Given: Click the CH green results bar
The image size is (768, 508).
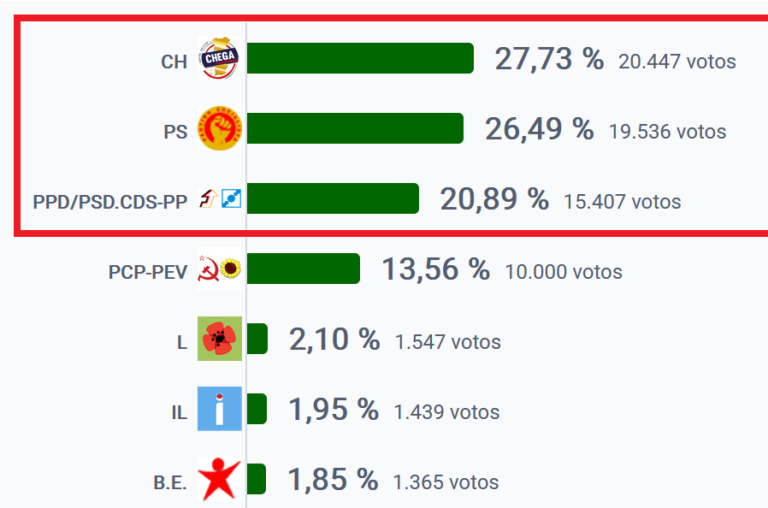Looking at the screenshot, I should point(360,59).
